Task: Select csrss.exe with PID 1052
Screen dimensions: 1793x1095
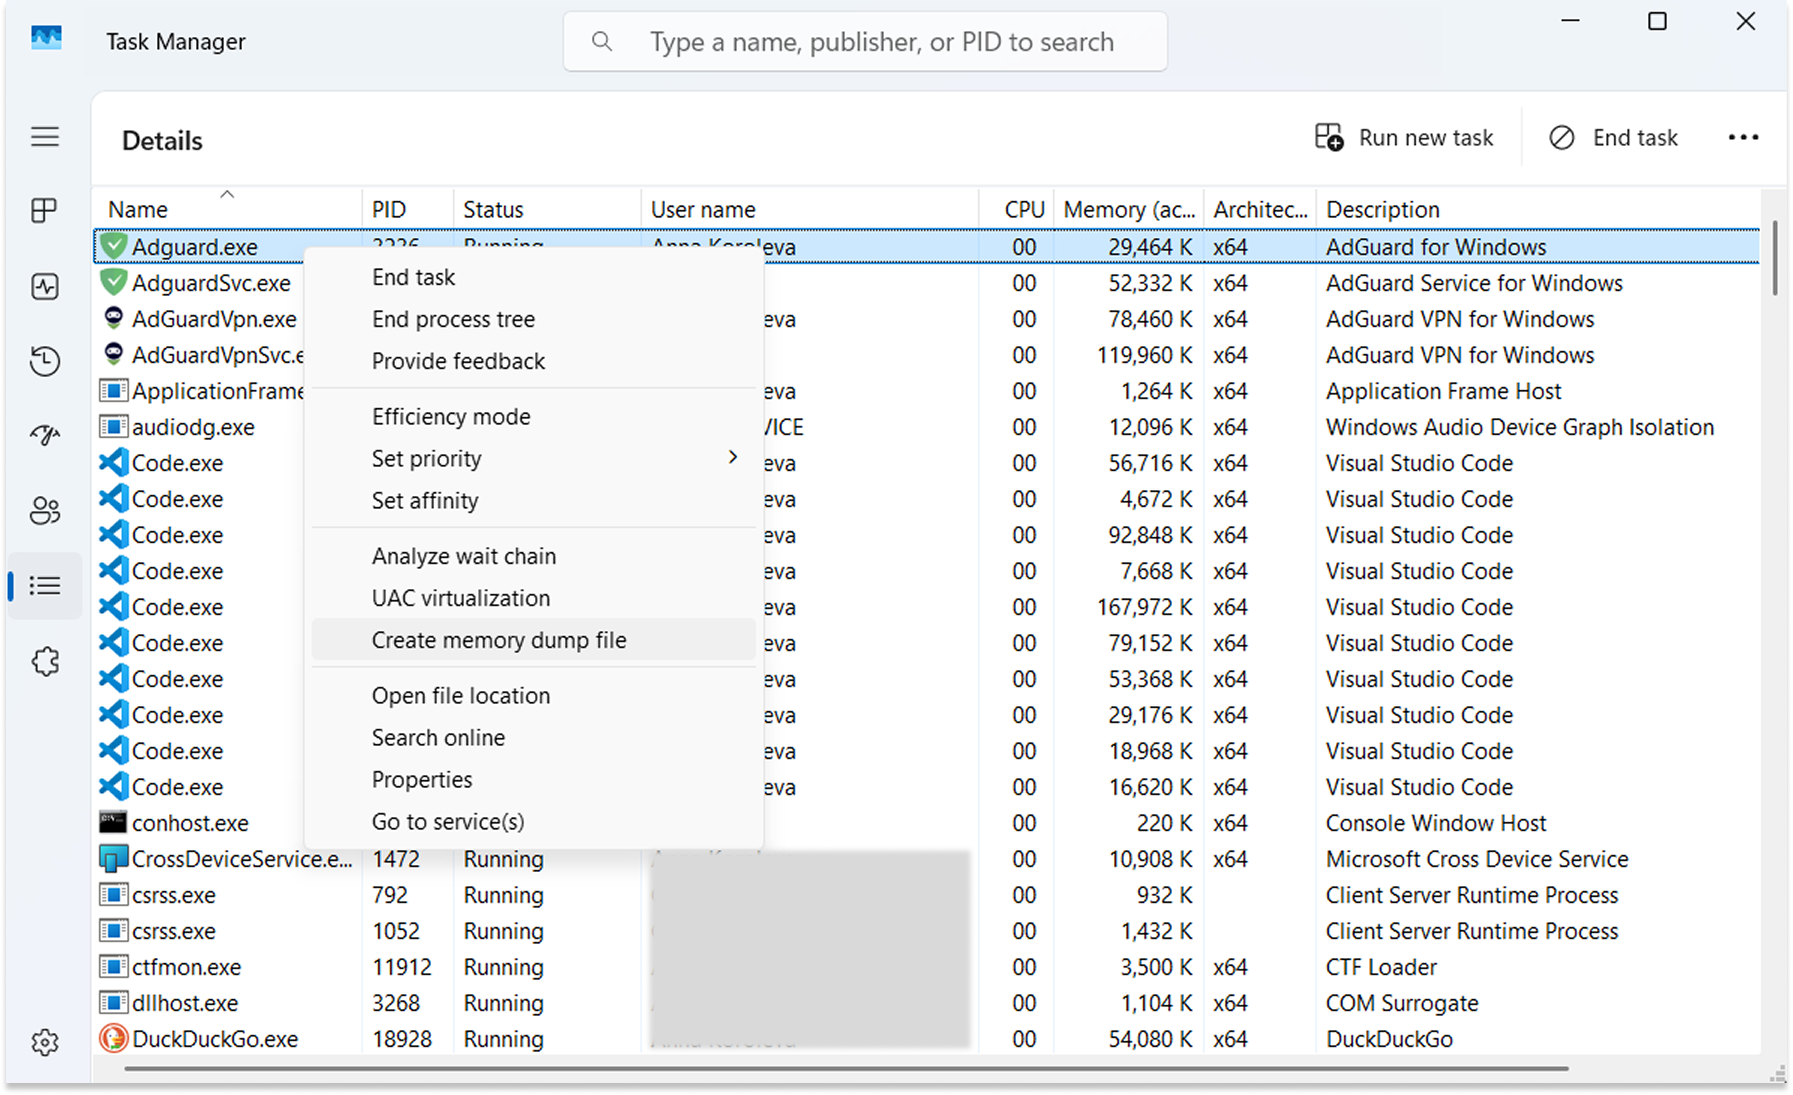Action: tap(174, 931)
